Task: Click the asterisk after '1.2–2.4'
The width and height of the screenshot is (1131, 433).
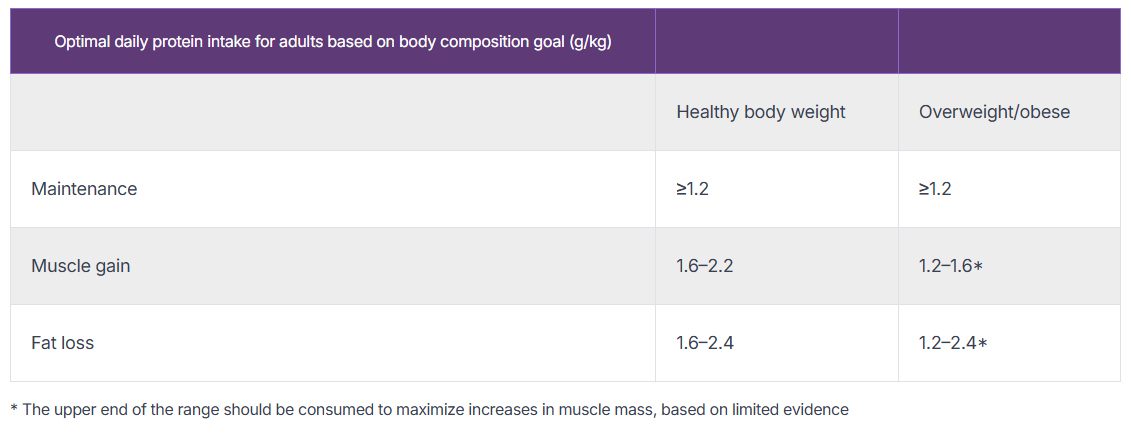Action: coord(983,344)
